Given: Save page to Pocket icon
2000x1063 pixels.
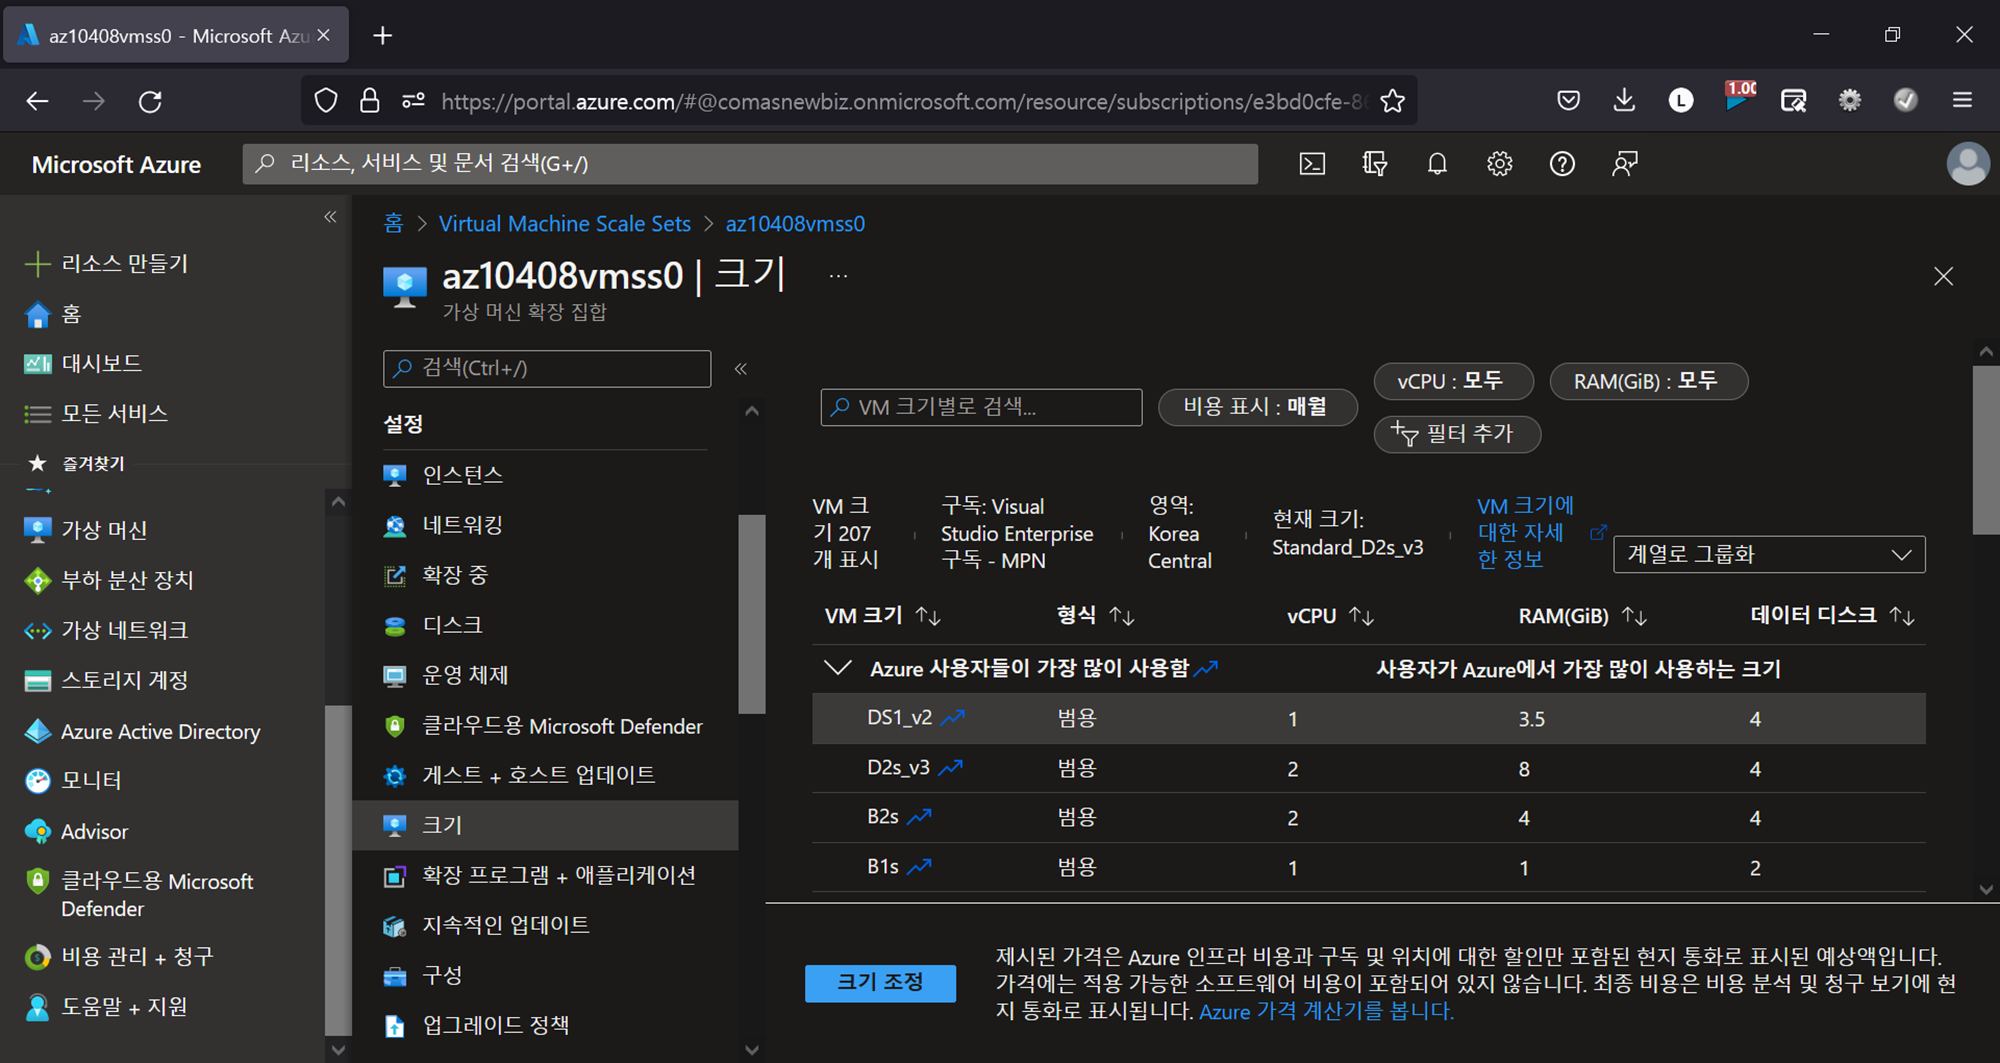Looking at the screenshot, I should 1568,100.
